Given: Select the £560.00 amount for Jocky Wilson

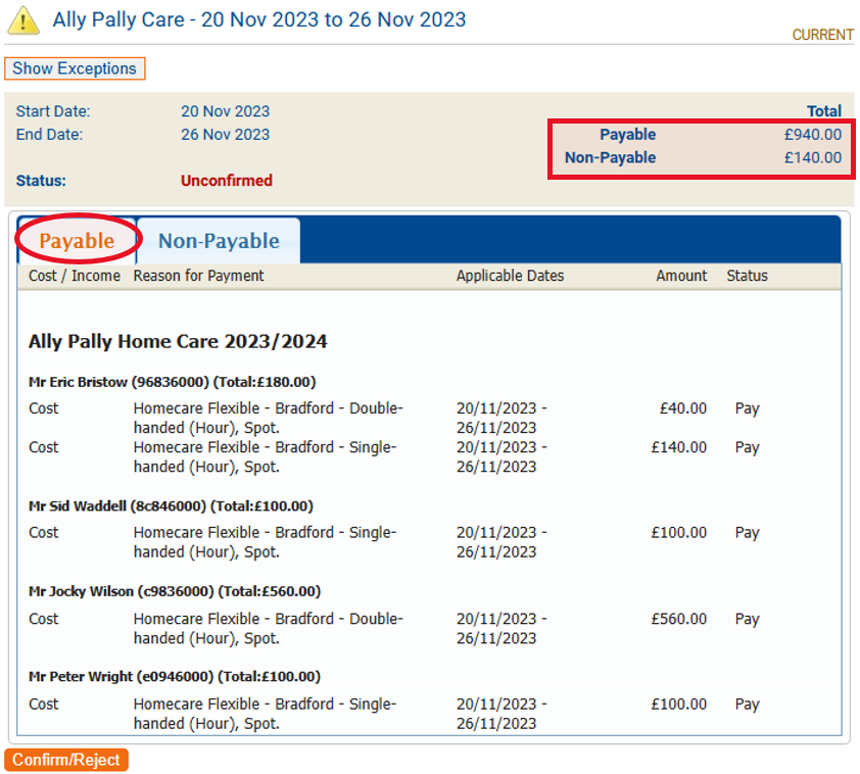Looking at the screenshot, I should tap(678, 619).
